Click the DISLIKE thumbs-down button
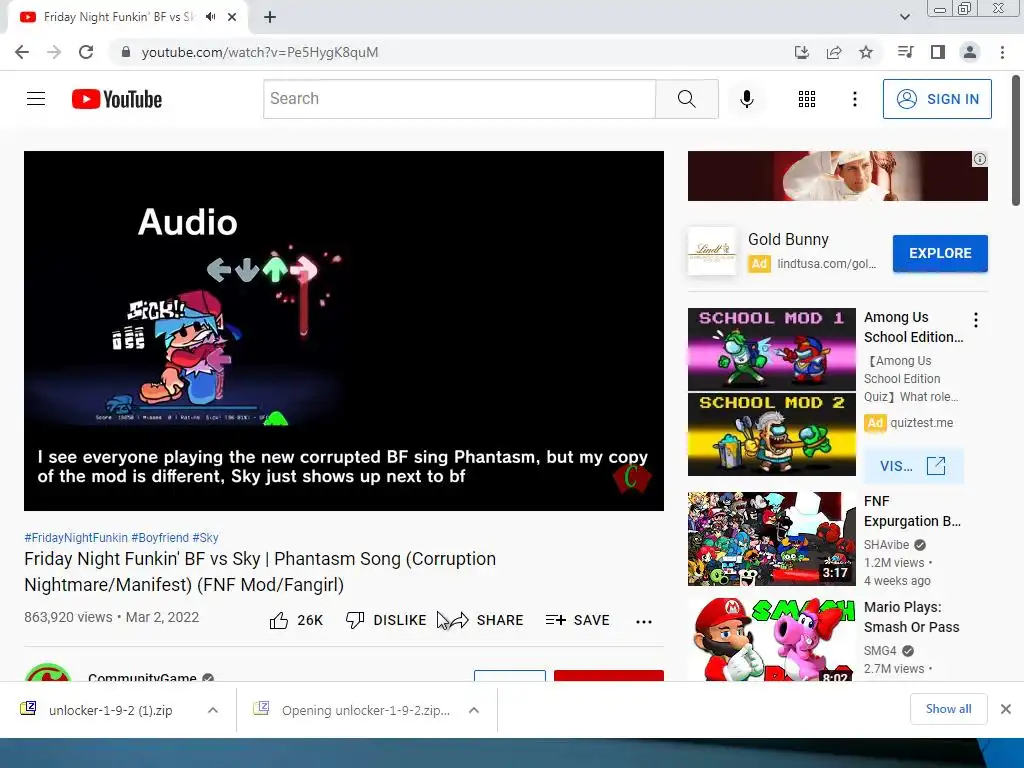 [386, 620]
